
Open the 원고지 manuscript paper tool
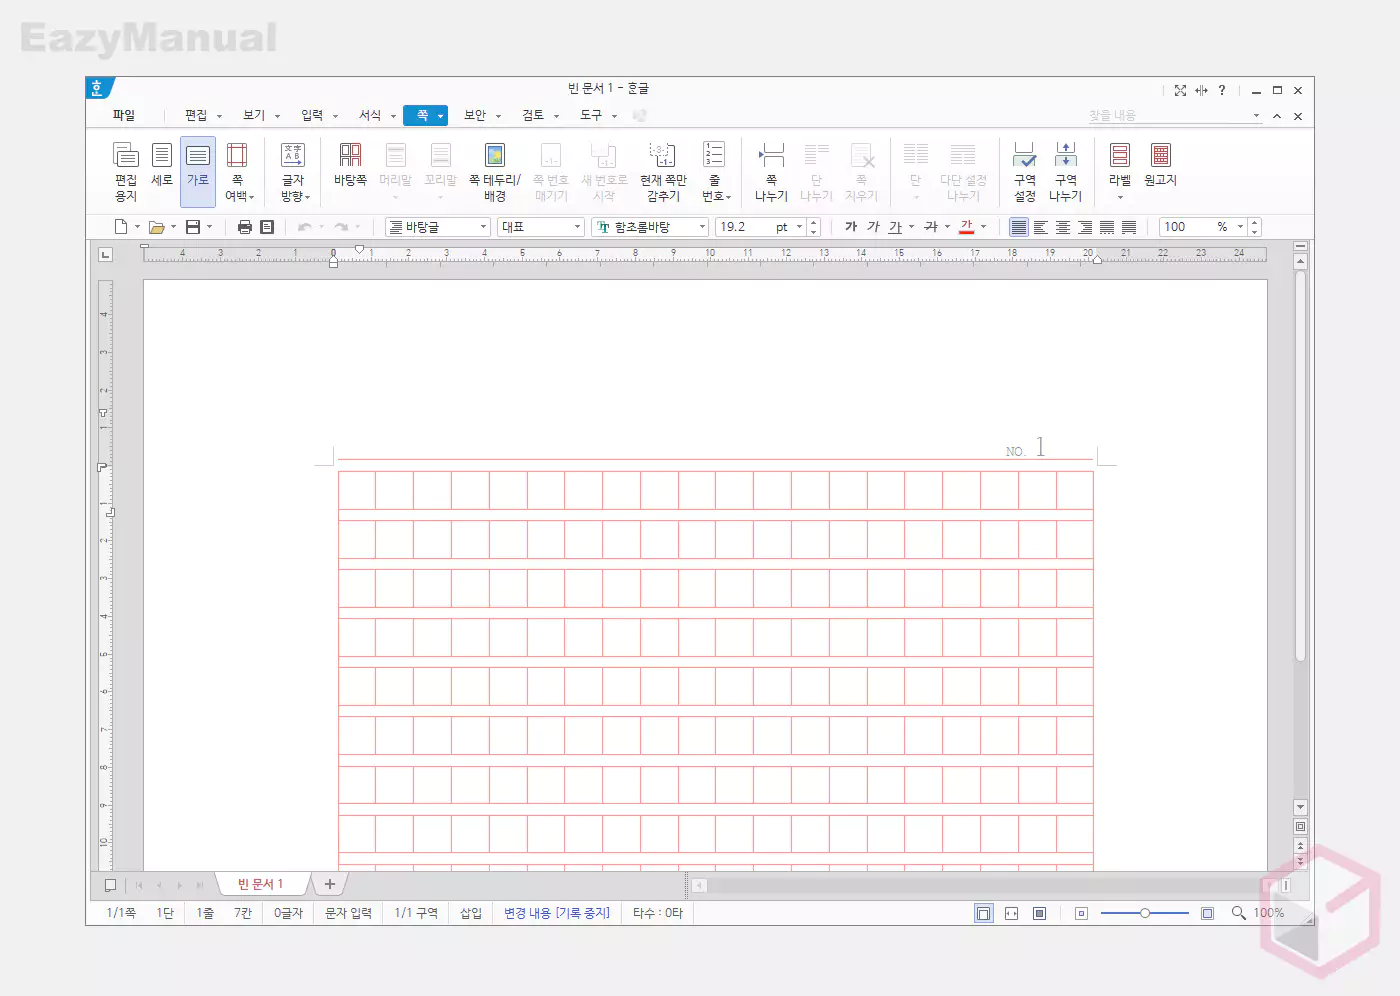(x=1160, y=165)
